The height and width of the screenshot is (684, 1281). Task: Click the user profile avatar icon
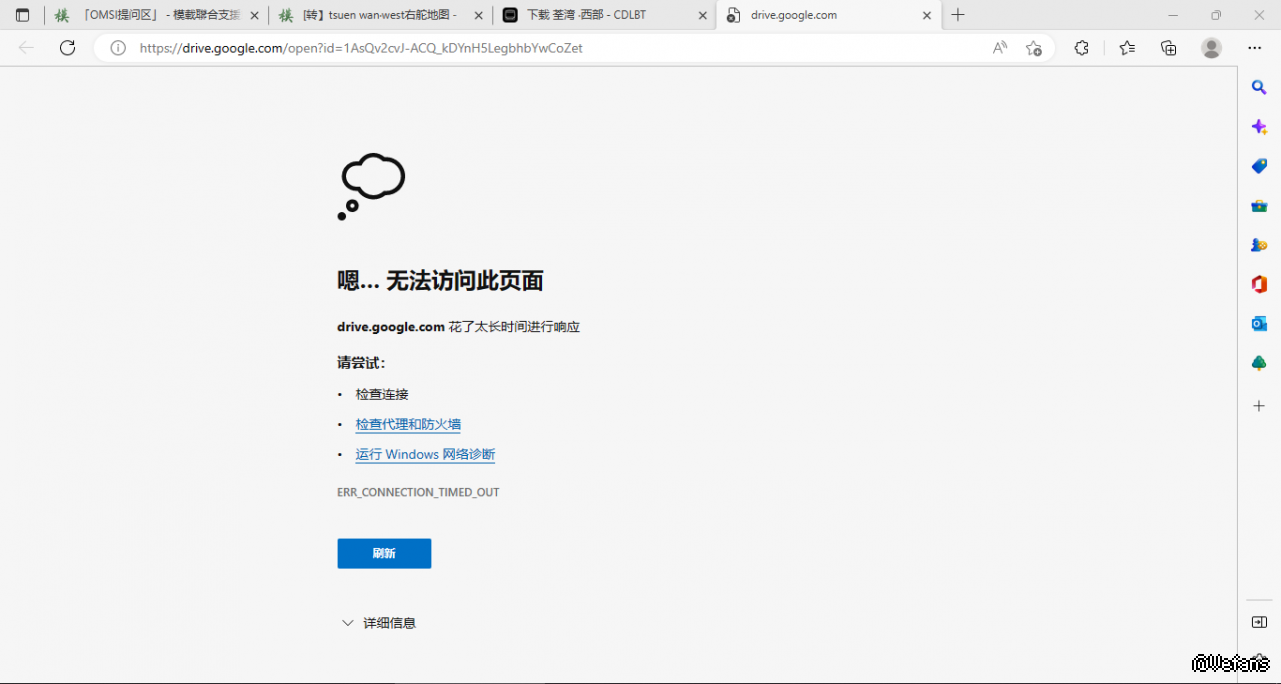[x=1211, y=48]
